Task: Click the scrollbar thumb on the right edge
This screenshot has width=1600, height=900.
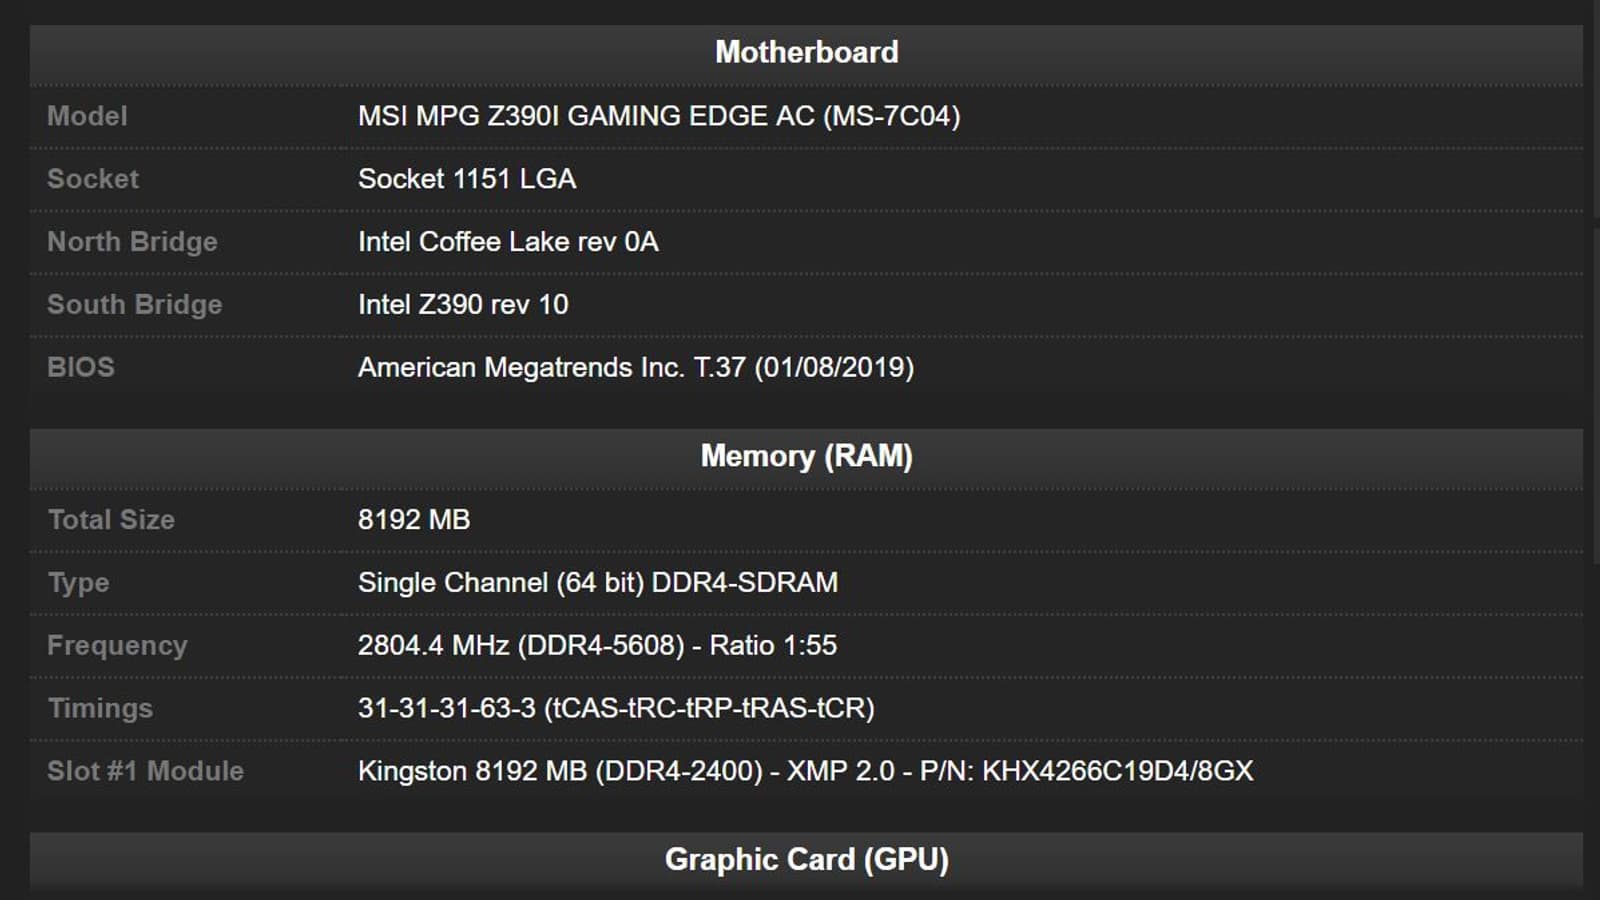Action: [1594, 390]
